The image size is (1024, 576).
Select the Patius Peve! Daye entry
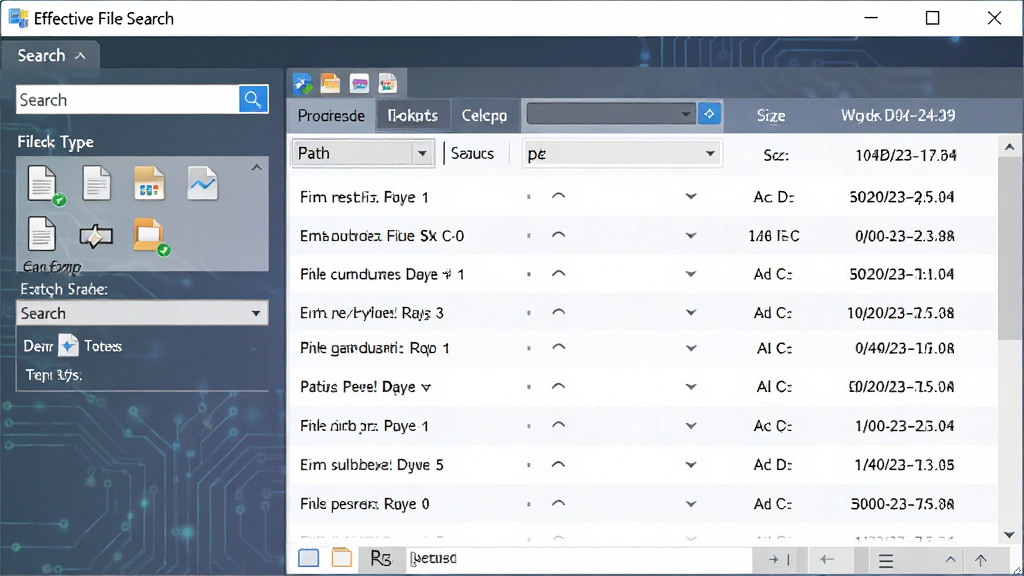coord(365,387)
